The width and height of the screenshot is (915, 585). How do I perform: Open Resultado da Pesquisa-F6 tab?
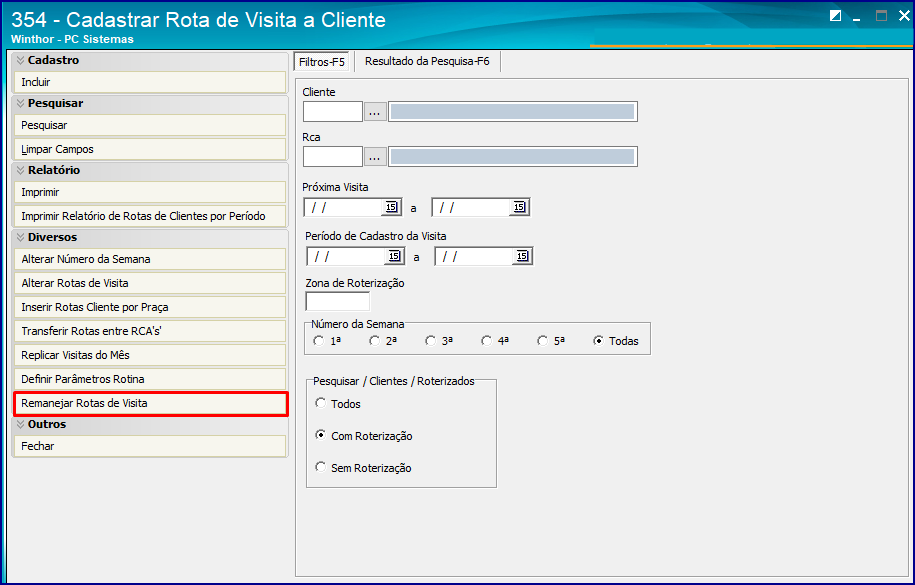pos(427,61)
